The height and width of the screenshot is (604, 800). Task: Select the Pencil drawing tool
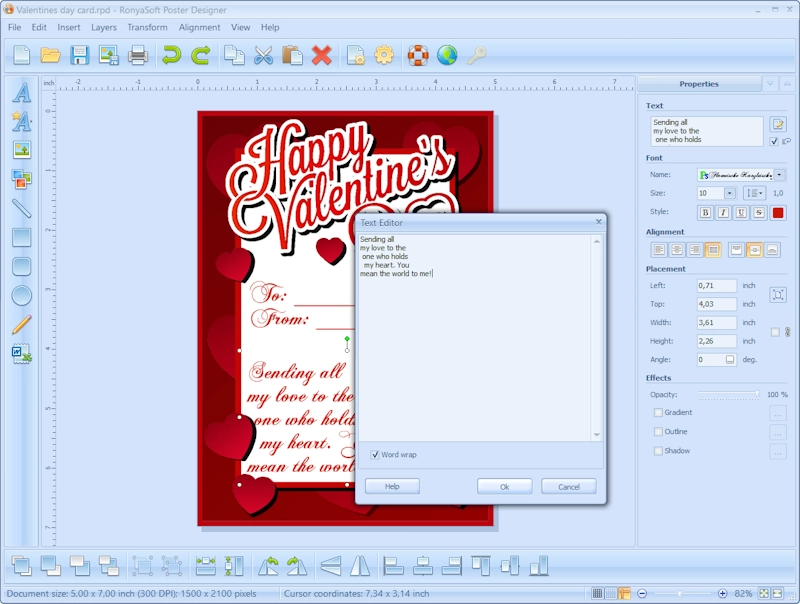click(19, 323)
